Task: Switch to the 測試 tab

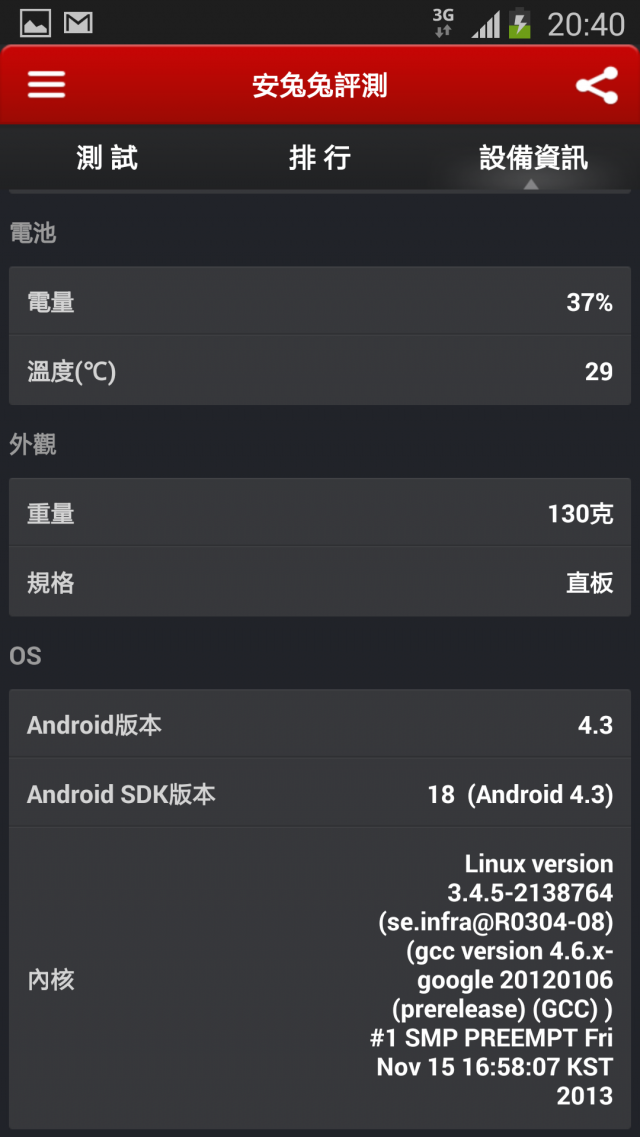Action: [x=107, y=157]
